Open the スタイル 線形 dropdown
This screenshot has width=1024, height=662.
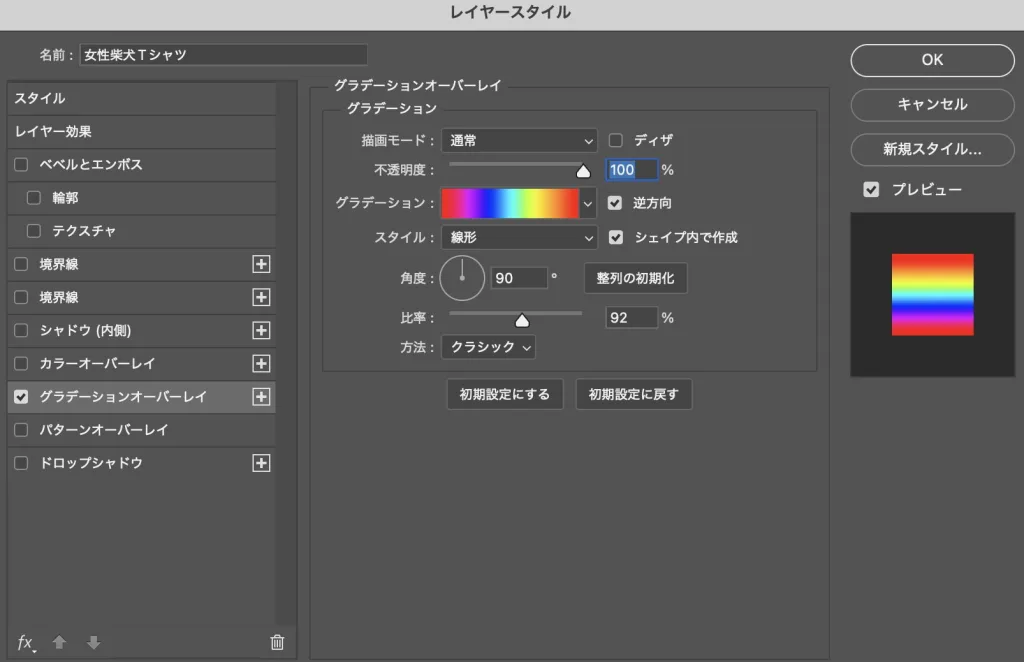[x=518, y=238]
